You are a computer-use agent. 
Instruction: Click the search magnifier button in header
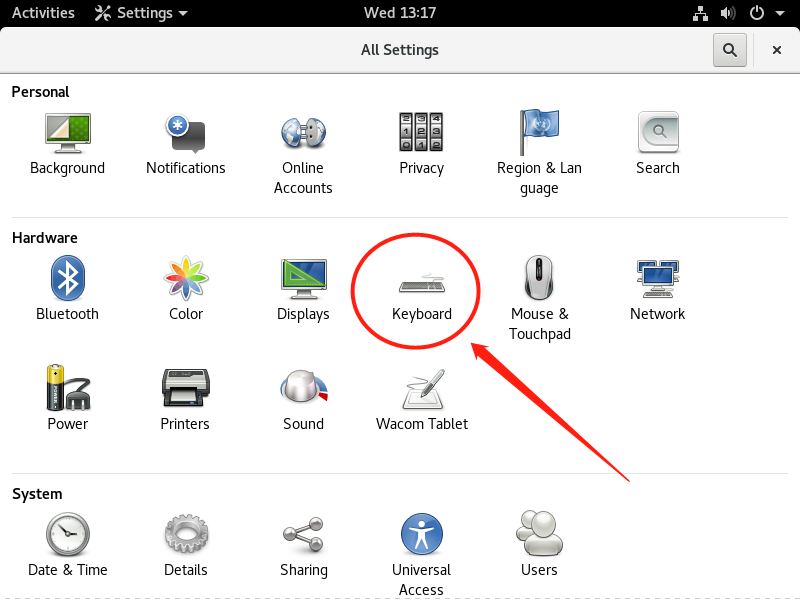coord(730,50)
